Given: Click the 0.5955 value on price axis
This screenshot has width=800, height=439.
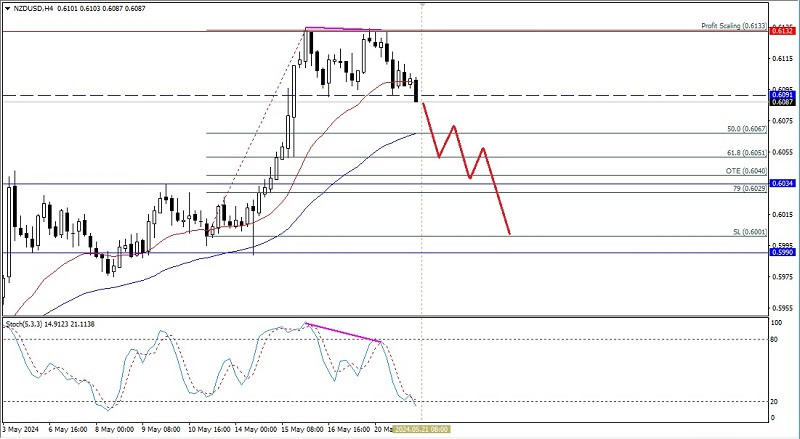Looking at the screenshot, I should (782, 308).
